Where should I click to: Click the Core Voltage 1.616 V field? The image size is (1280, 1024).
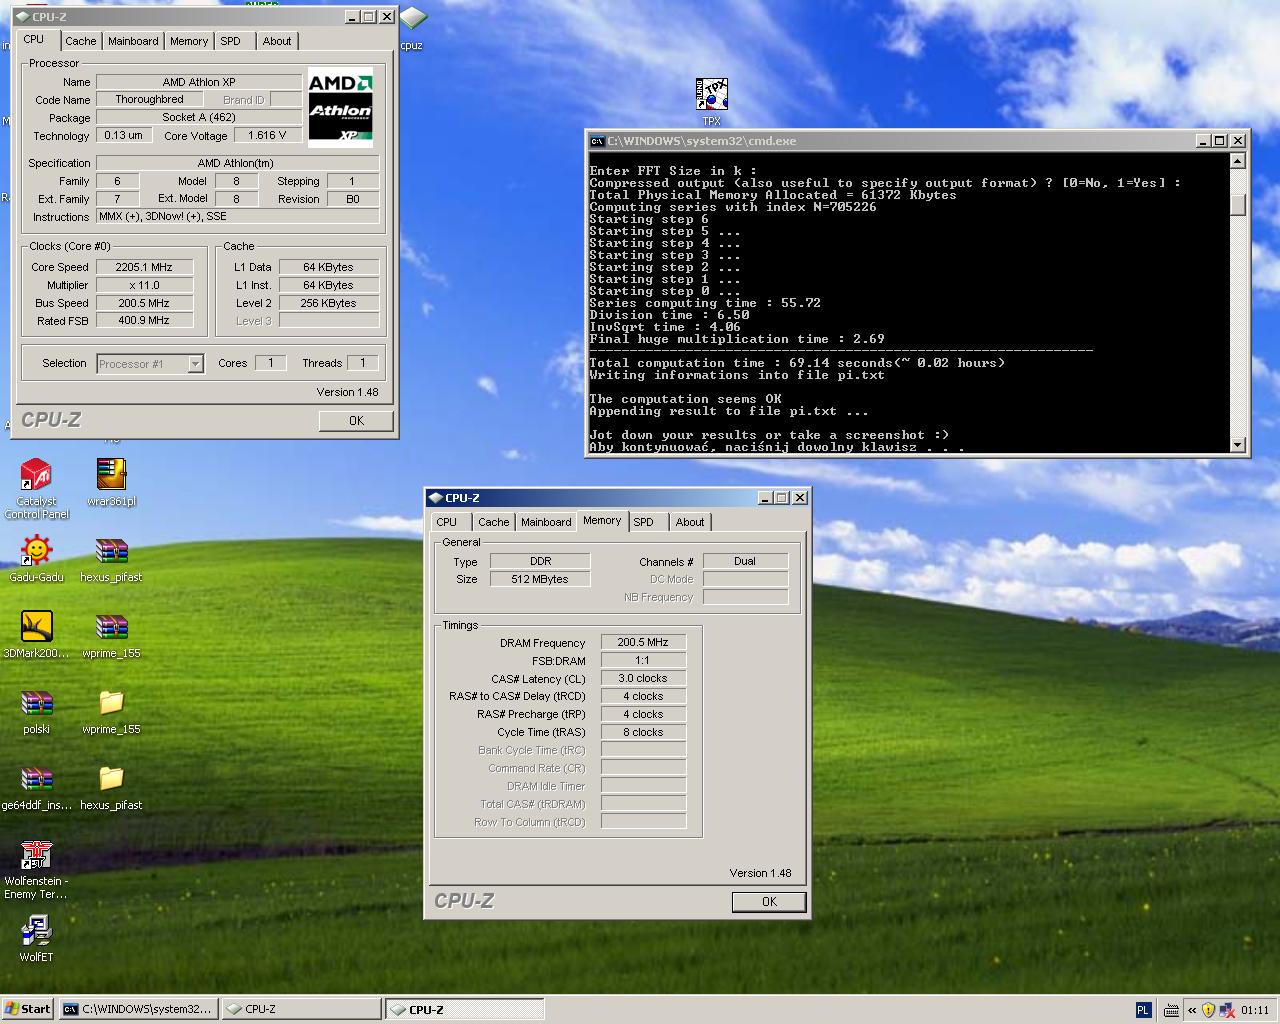(267, 136)
